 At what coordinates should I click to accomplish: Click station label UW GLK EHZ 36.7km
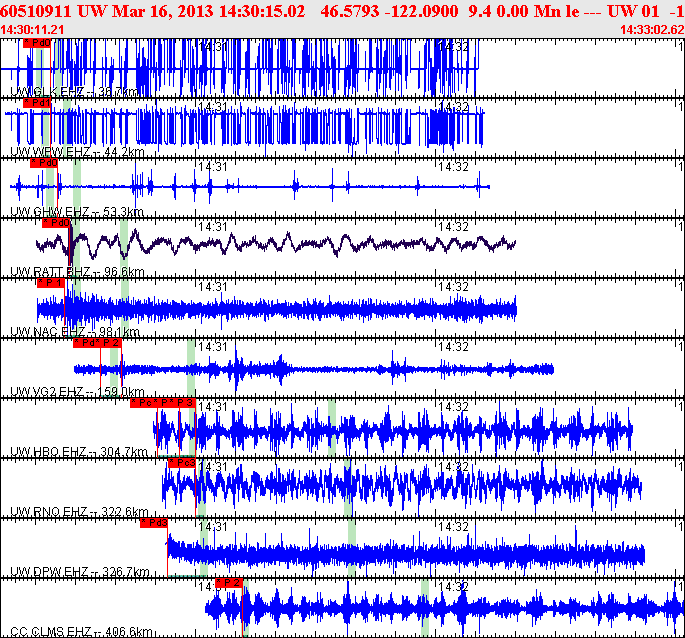pyautogui.click(x=74, y=92)
